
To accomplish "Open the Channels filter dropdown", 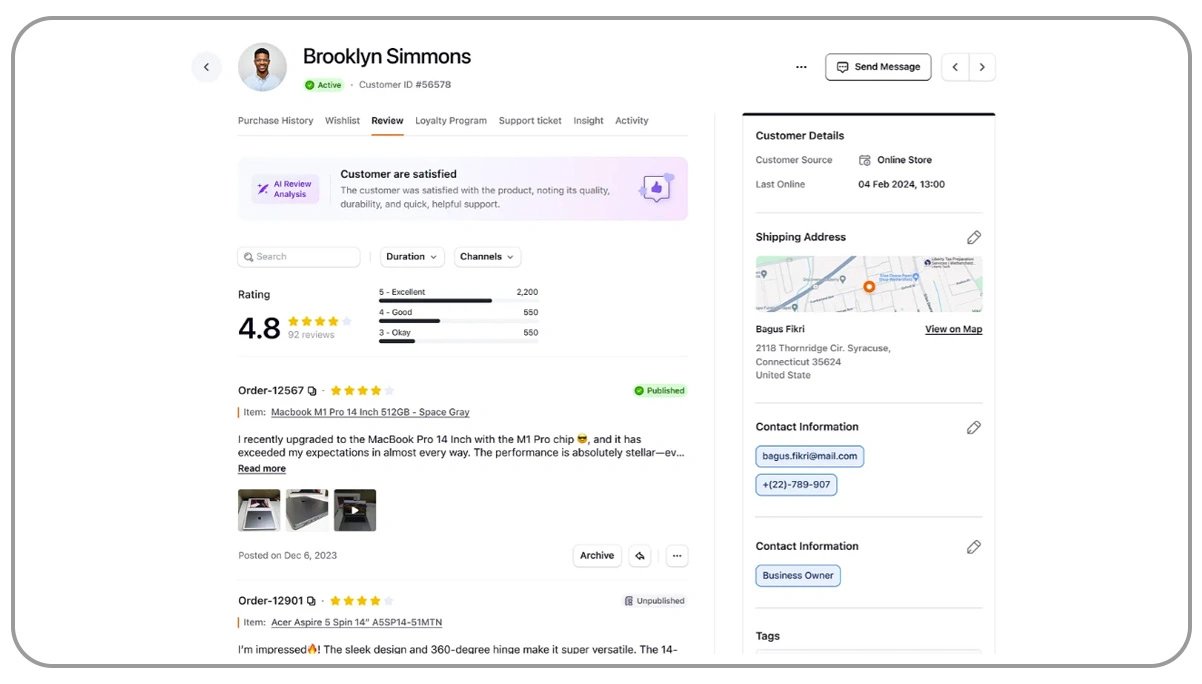I will click(x=487, y=257).
